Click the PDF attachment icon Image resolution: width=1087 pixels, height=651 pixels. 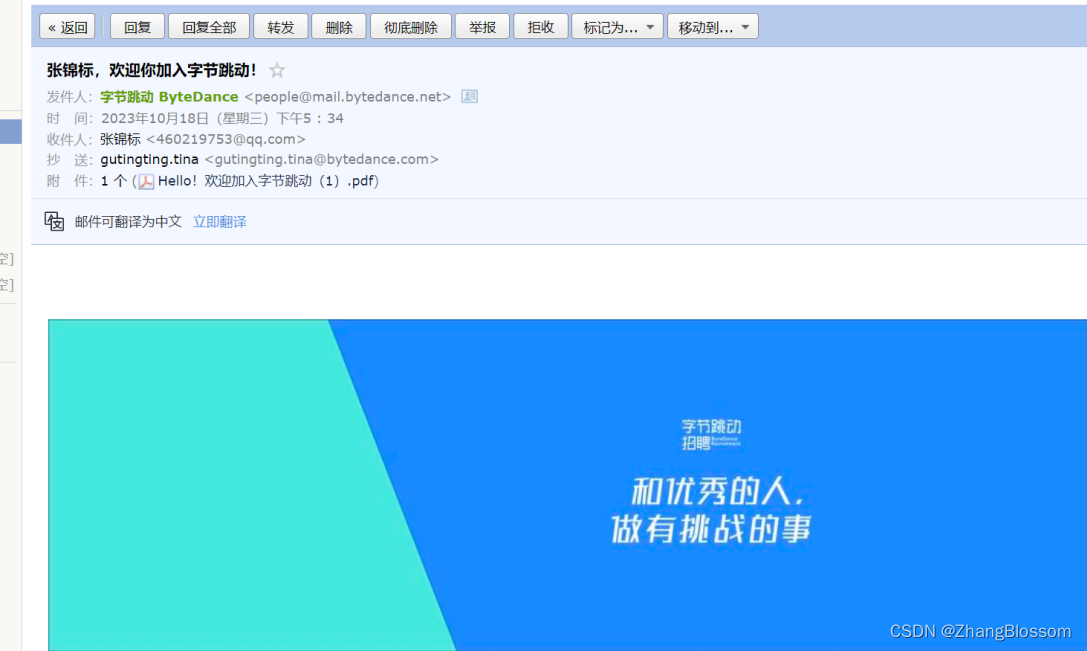[146, 182]
